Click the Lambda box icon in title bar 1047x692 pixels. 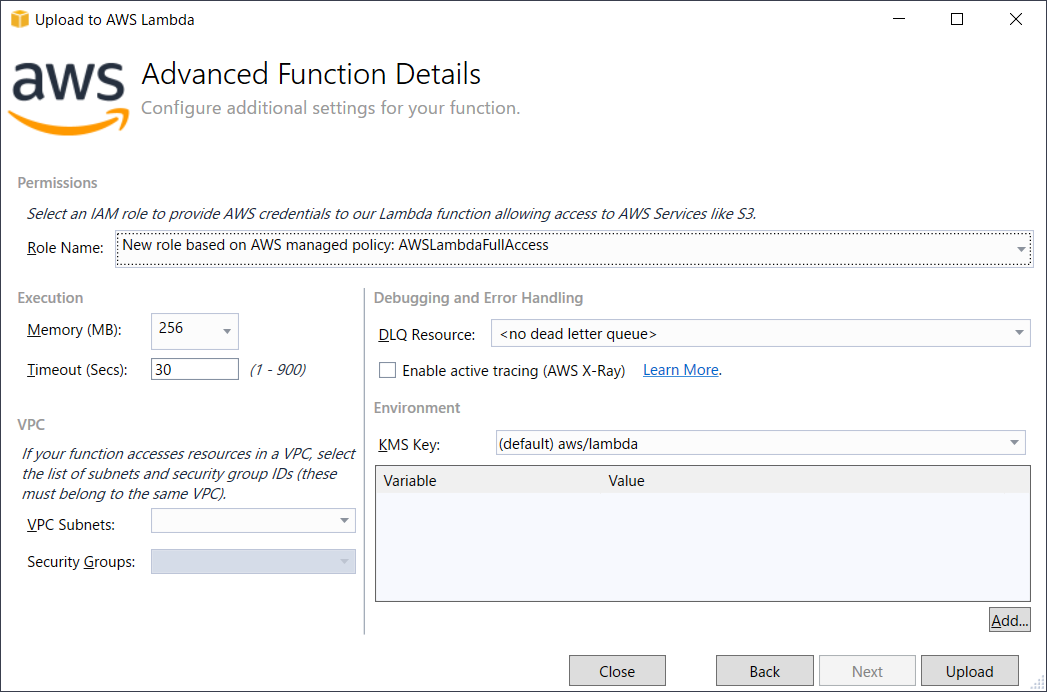click(x=19, y=19)
